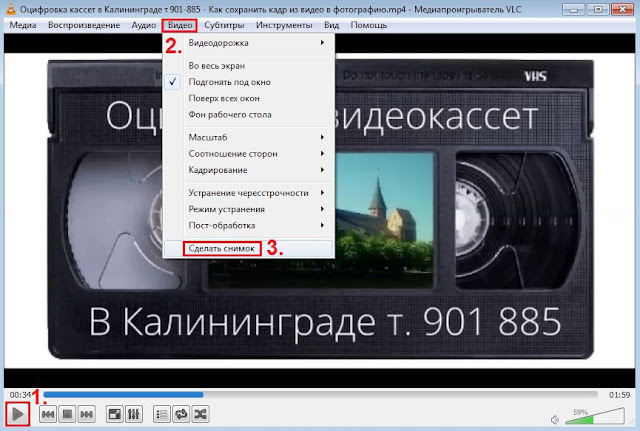The image size is (640, 431).
Task: Click the VLC cone title bar icon
Action: pyautogui.click(x=11, y=9)
